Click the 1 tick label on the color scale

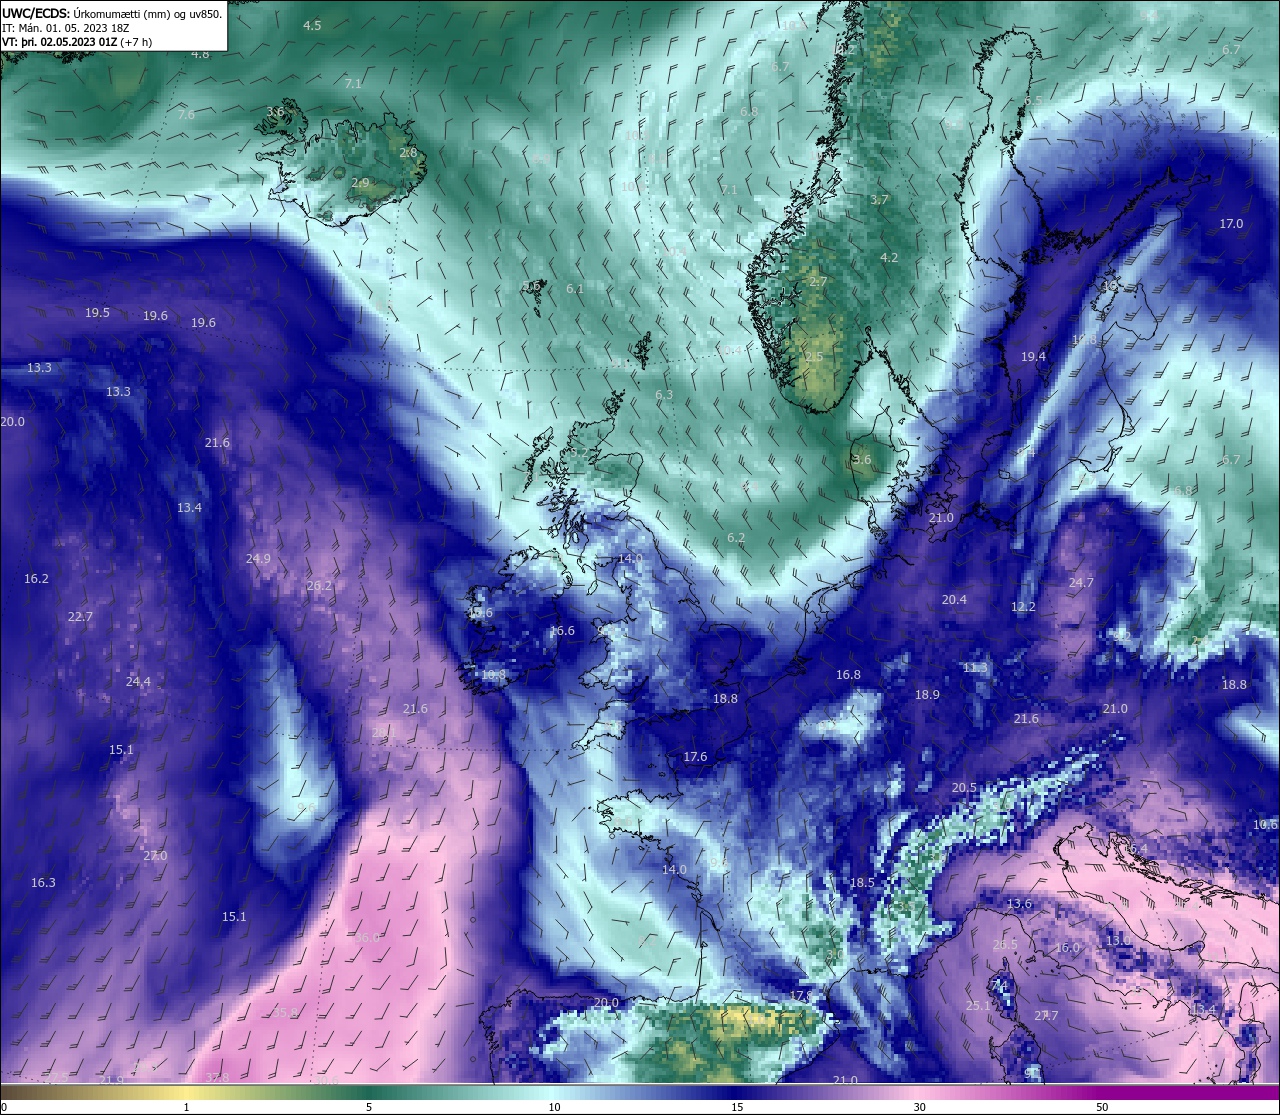pos(187,1107)
